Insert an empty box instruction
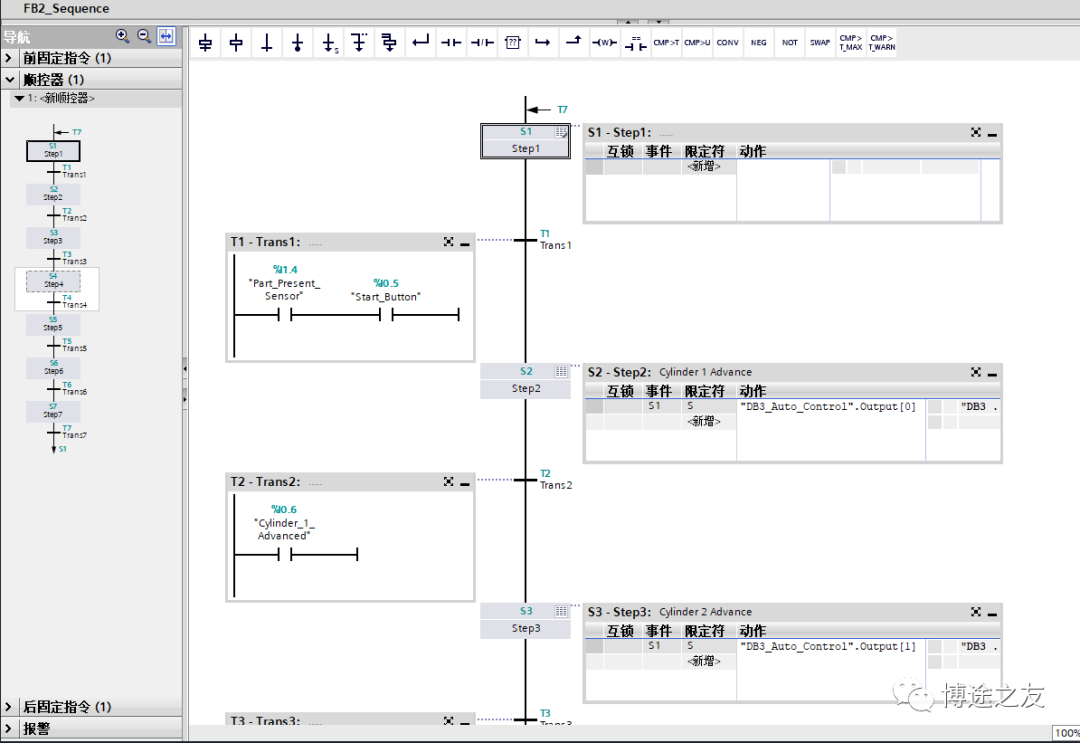Screen dimensions: 1080x743 (512, 43)
